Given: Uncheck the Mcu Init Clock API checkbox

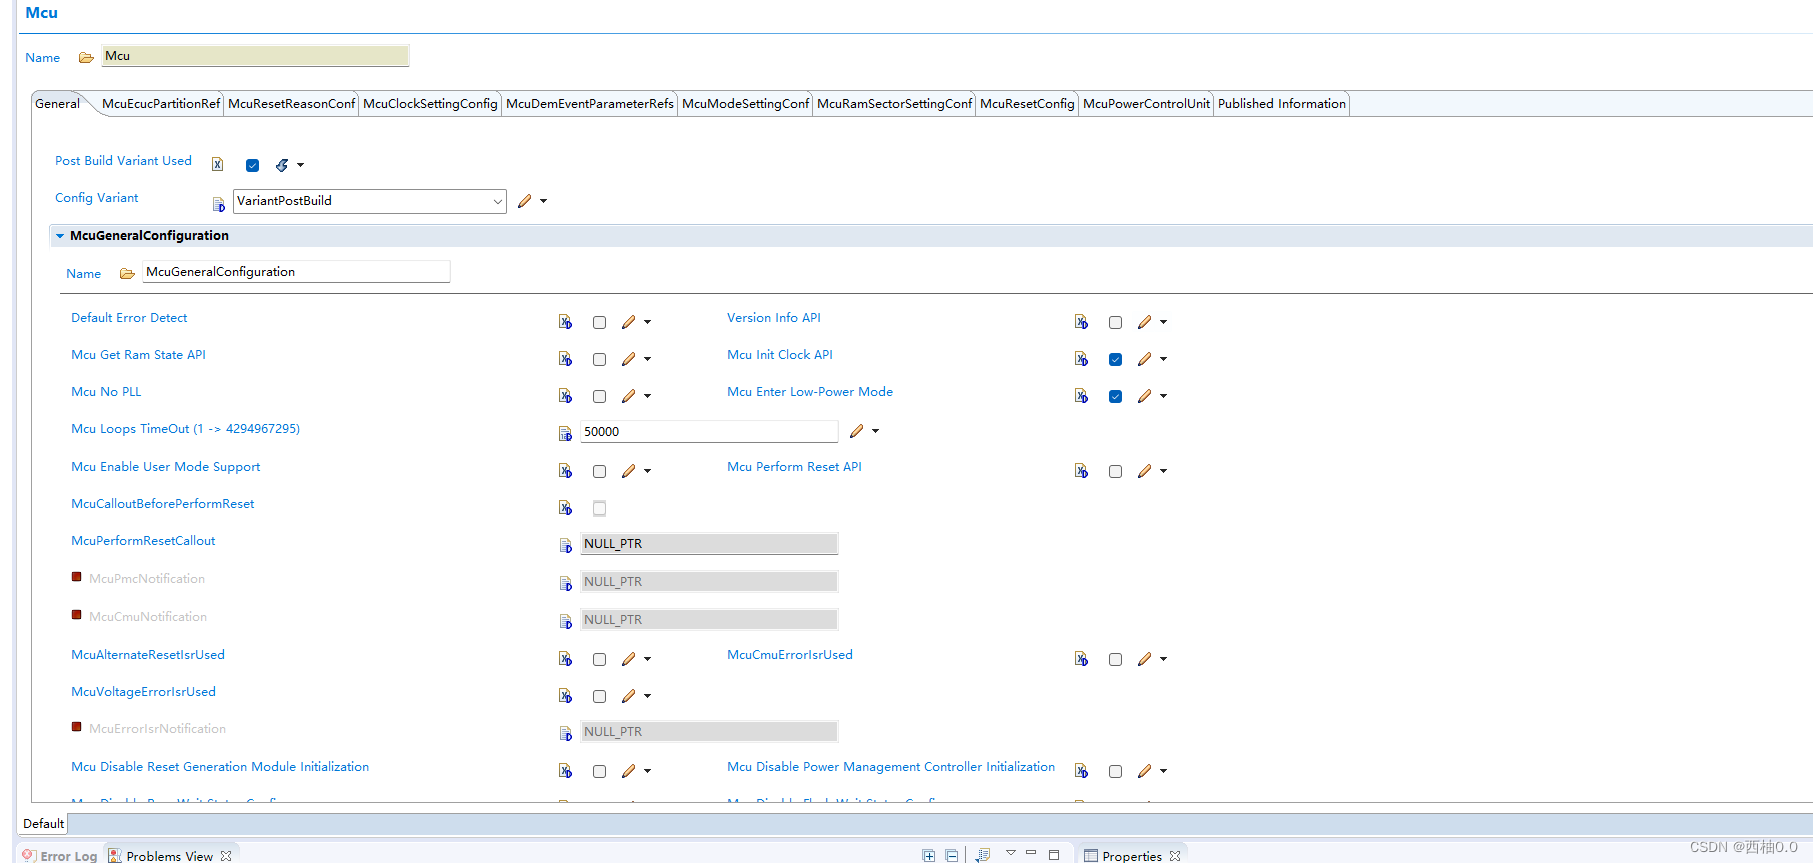Looking at the screenshot, I should pos(1115,359).
